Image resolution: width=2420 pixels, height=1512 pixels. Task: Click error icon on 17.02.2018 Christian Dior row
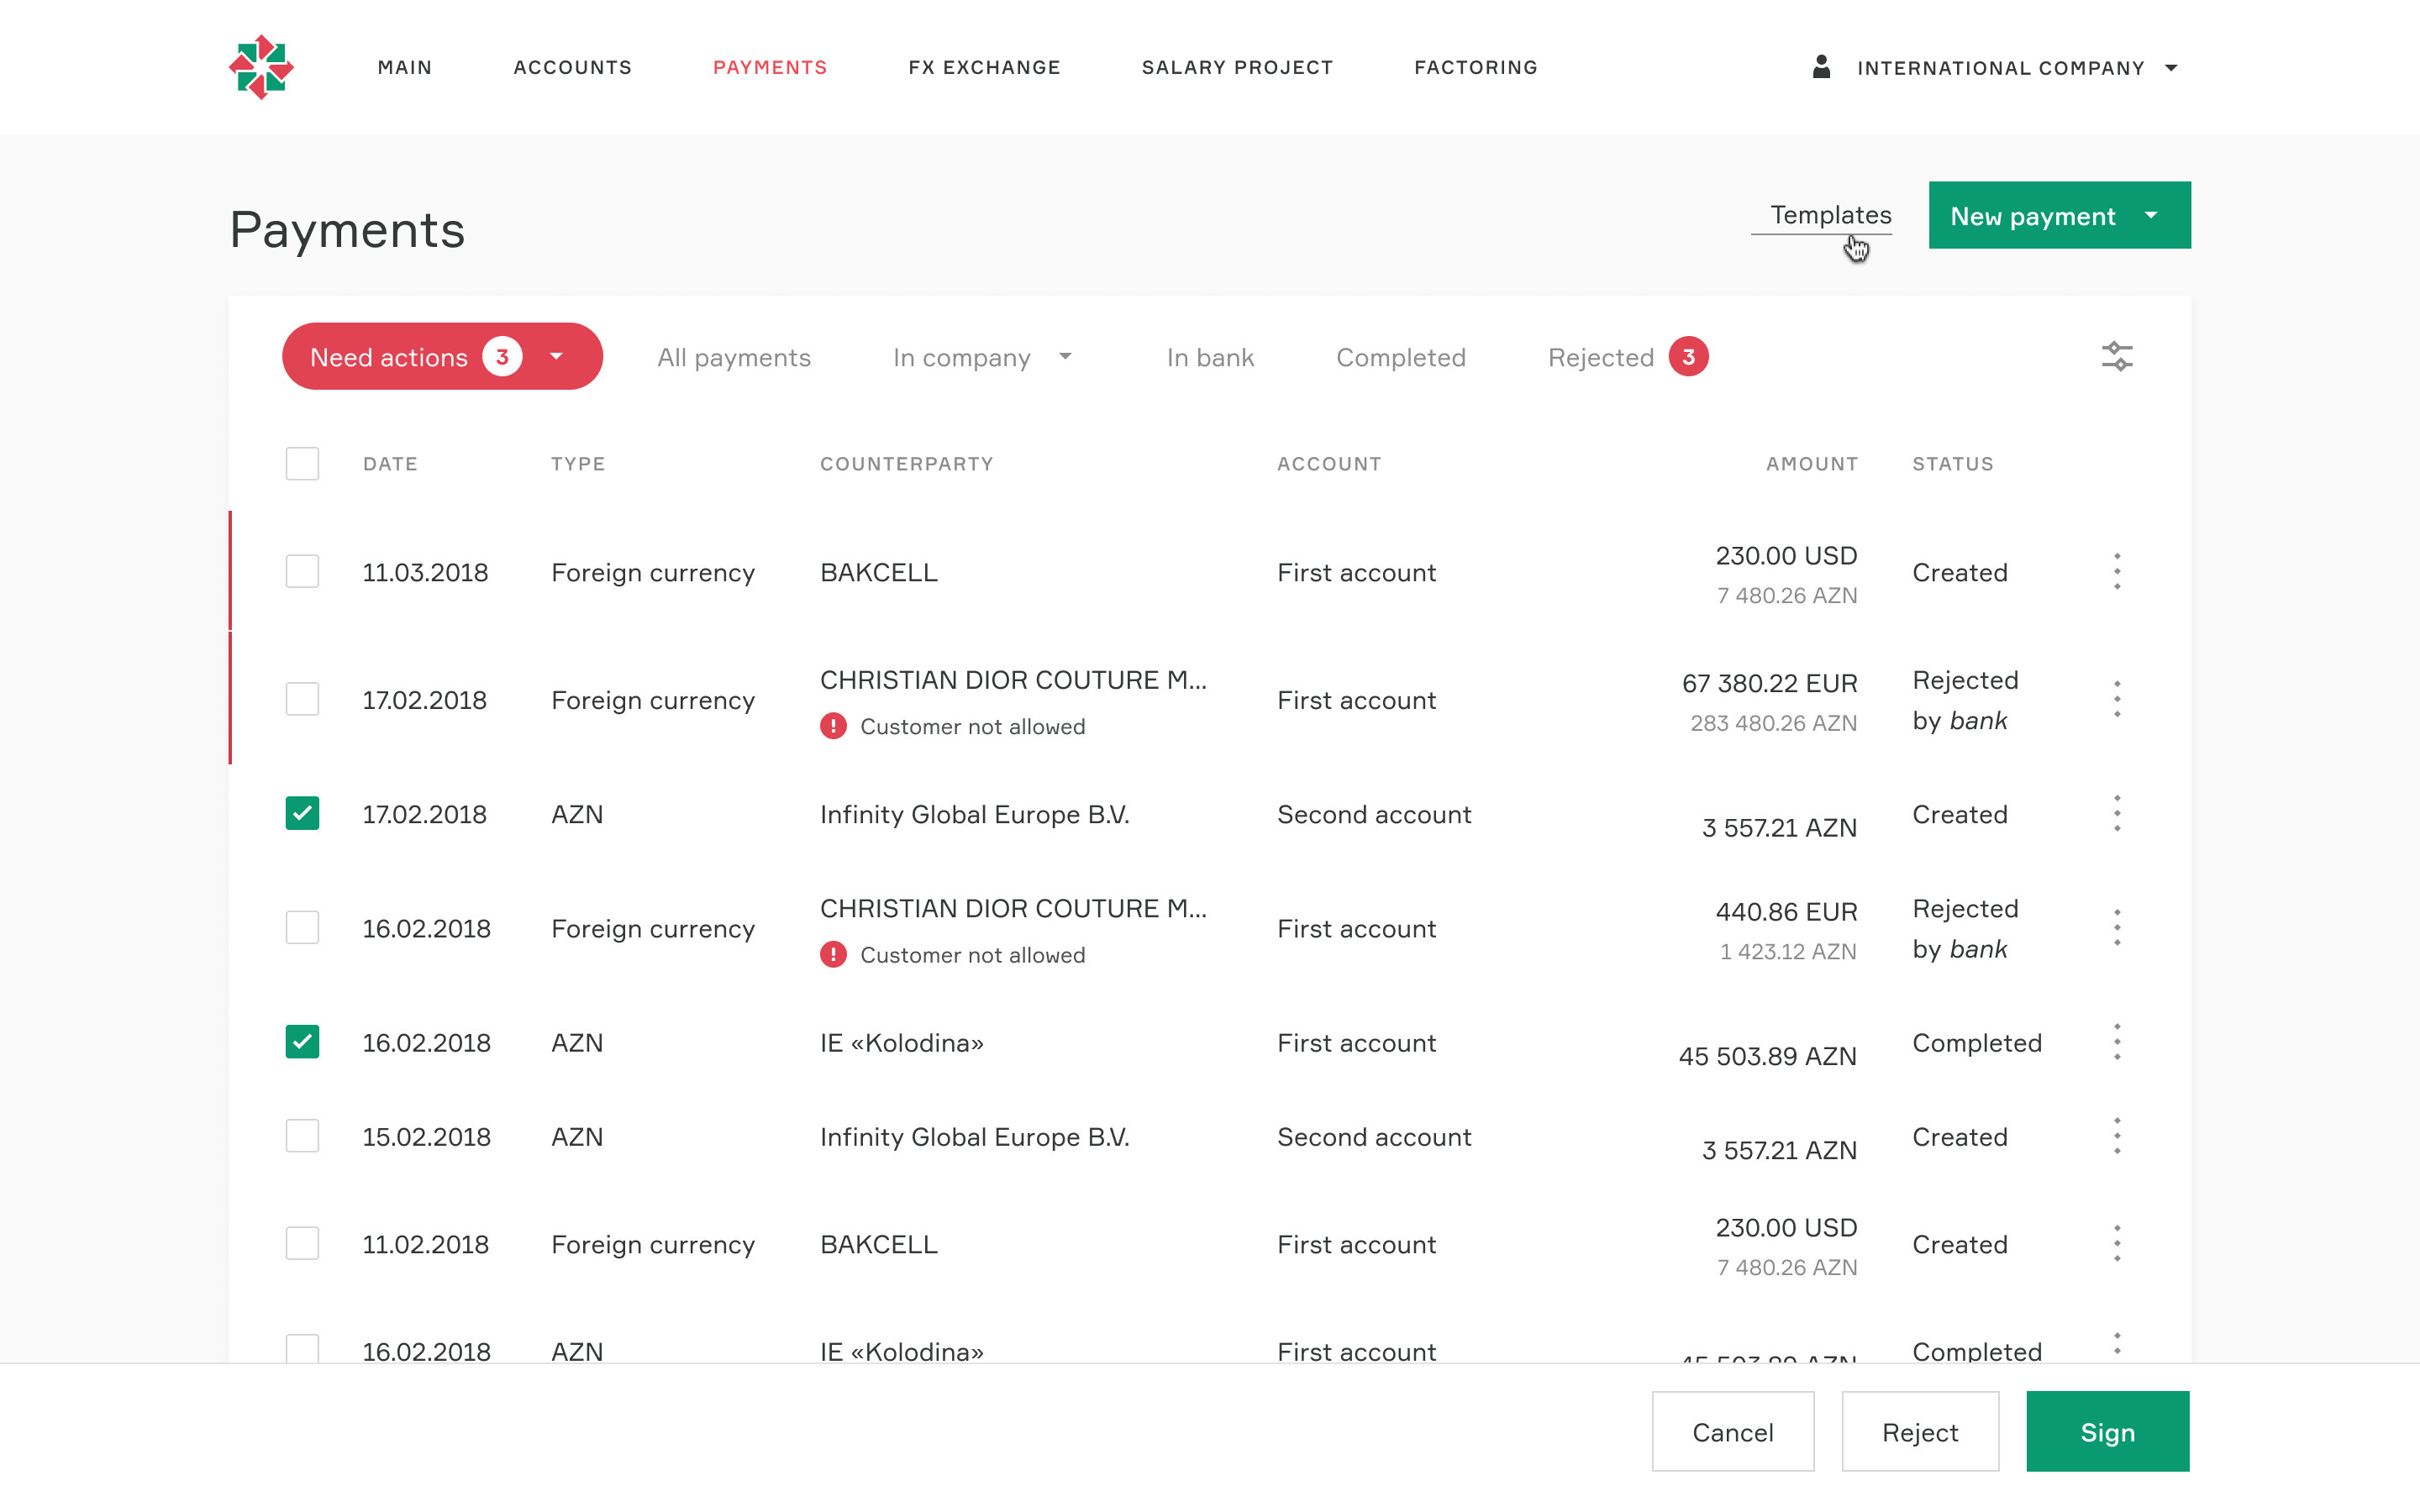[x=833, y=726]
